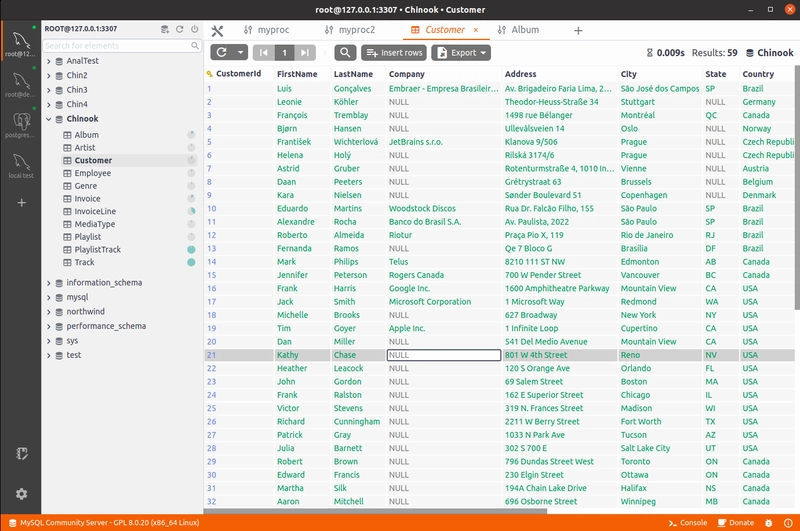This screenshot has height=531, width=800.
Task: Sort by CustomerId column header
Action: point(238,73)
